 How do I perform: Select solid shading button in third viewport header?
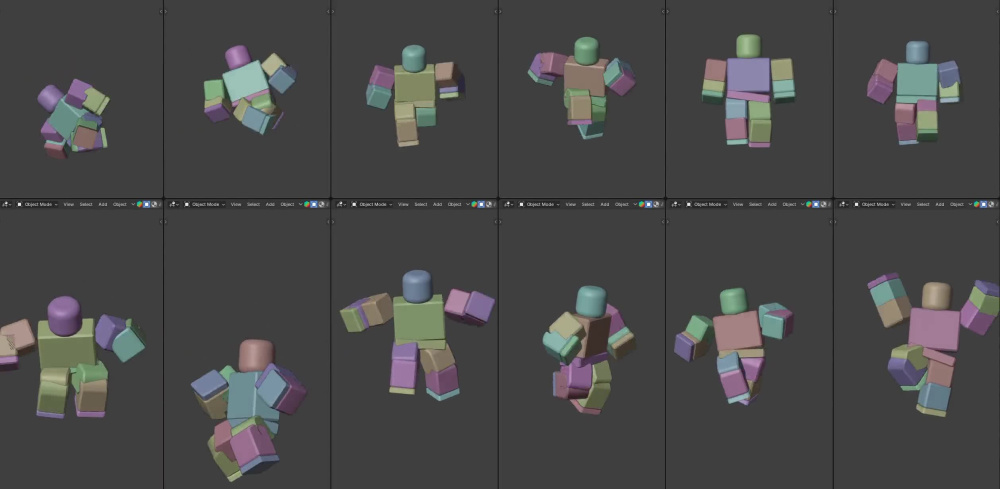coord(481,204)
